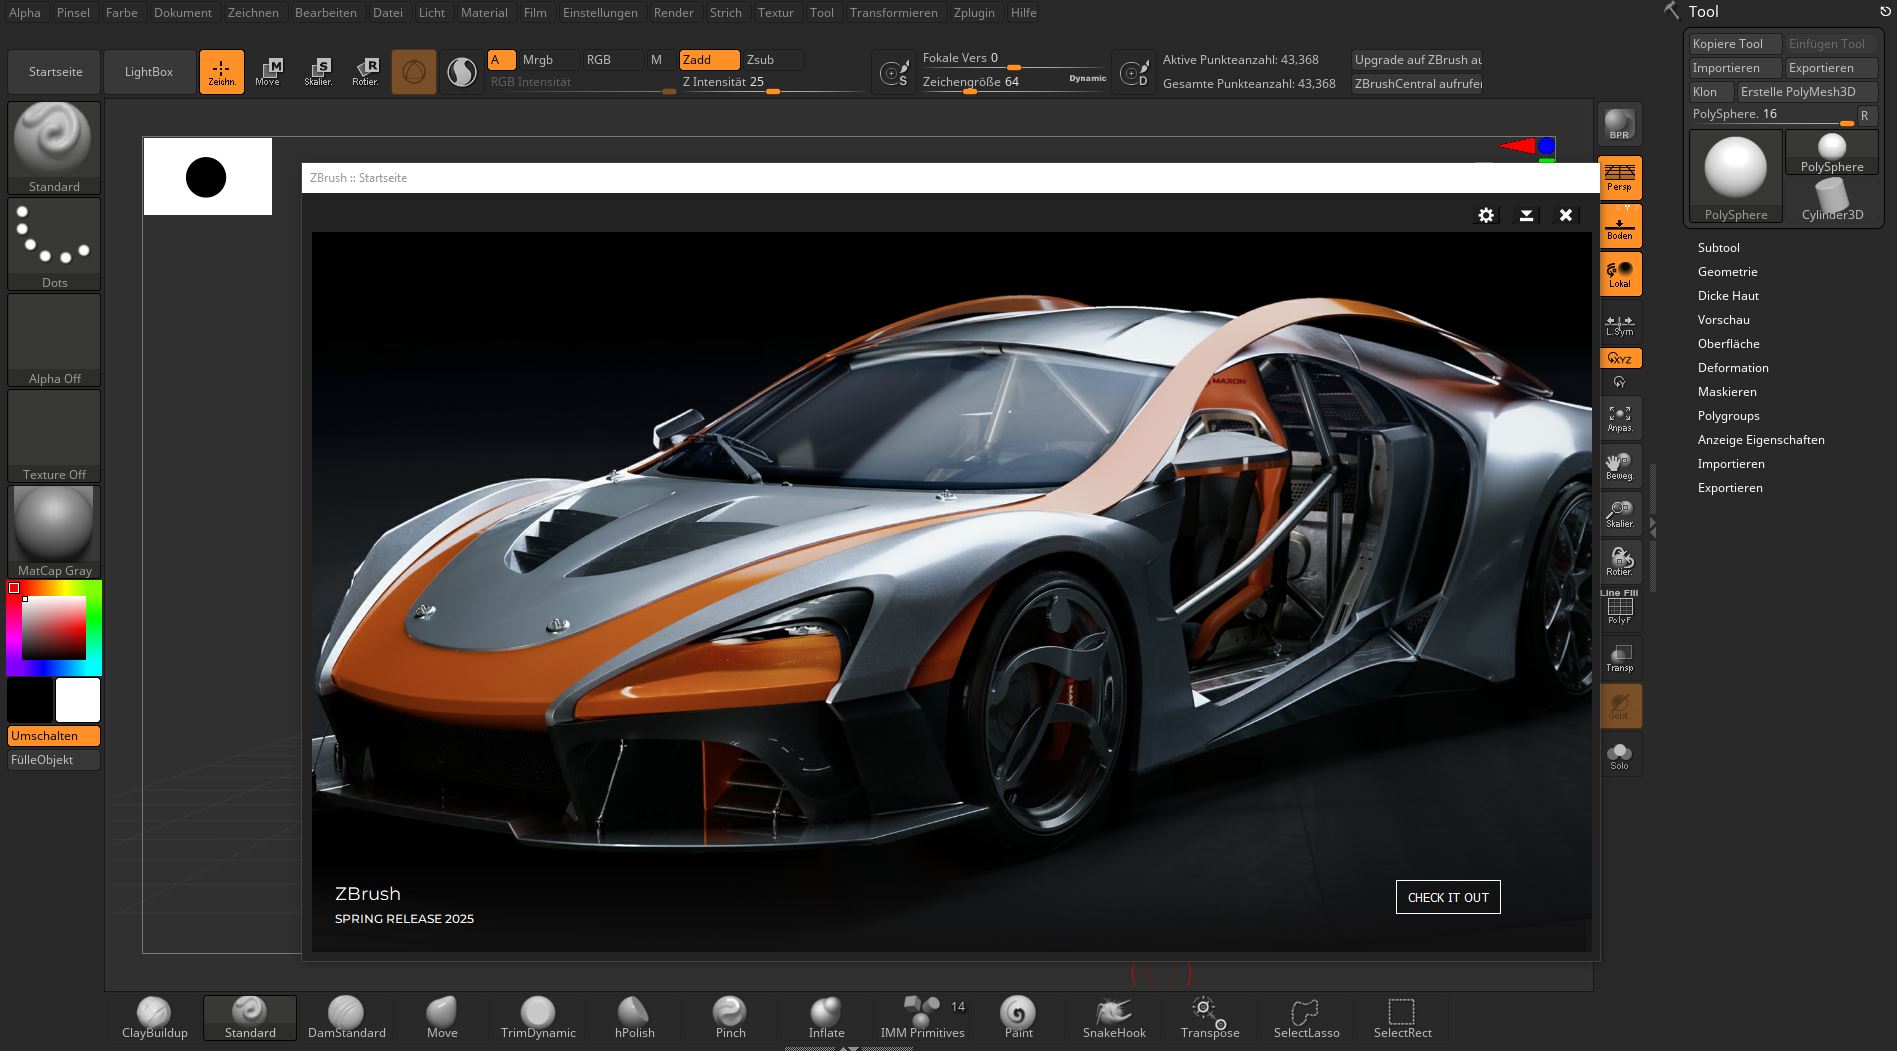Viewport: 1897px width, 1051px height.
Task: Toggle Persp perspective mode
Action: point(1619,177)
